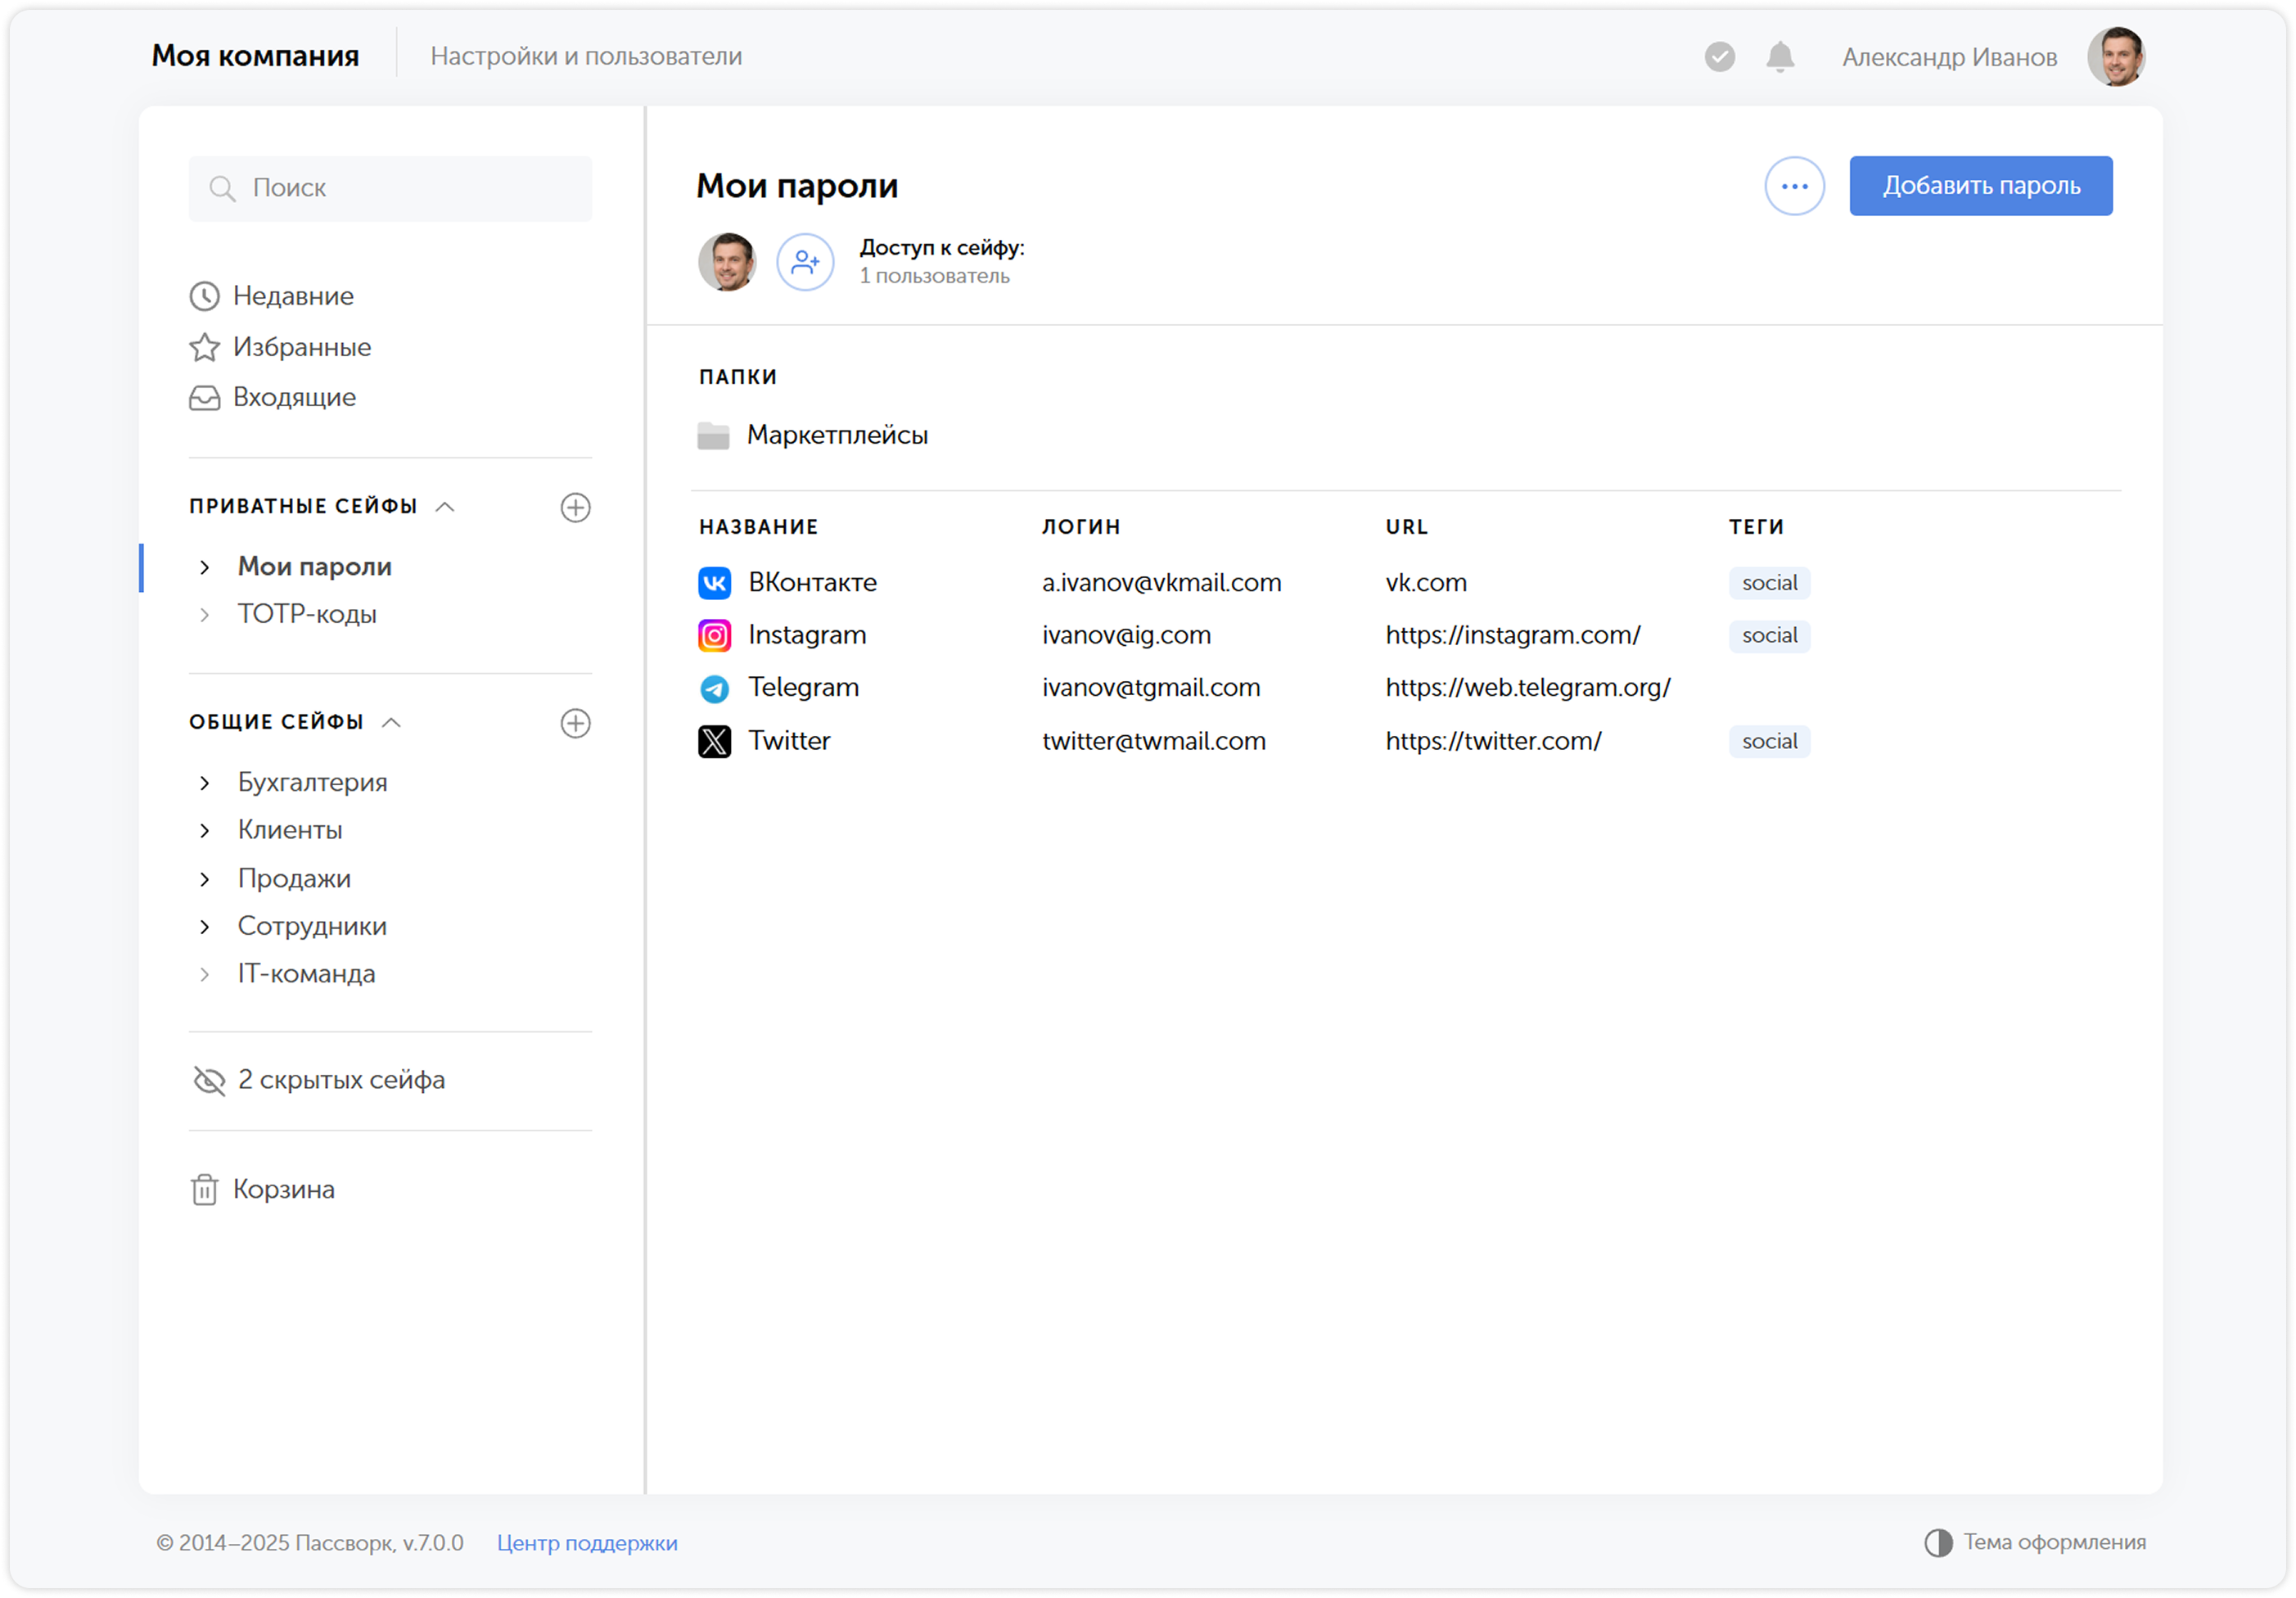This screenshot has width=2296, height=1598.
Task: Show the 2 скрытых сейфа hidden vaults
Action: click(x=318, y=1080)
